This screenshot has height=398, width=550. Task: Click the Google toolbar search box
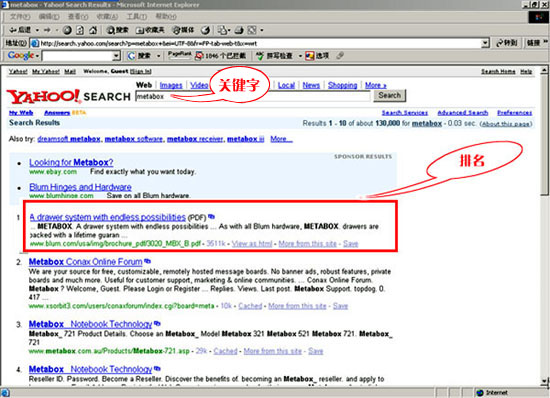[78, 56]
